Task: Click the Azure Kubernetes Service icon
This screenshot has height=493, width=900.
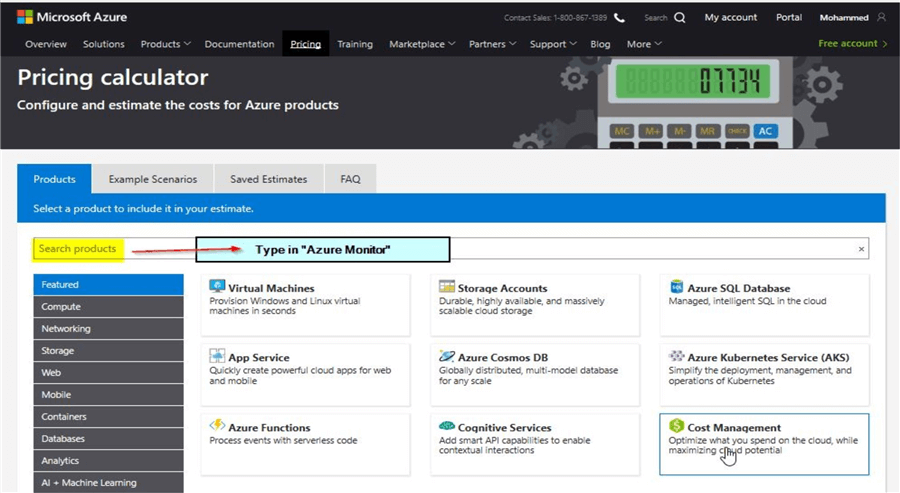Action: [x=677, y=356]
